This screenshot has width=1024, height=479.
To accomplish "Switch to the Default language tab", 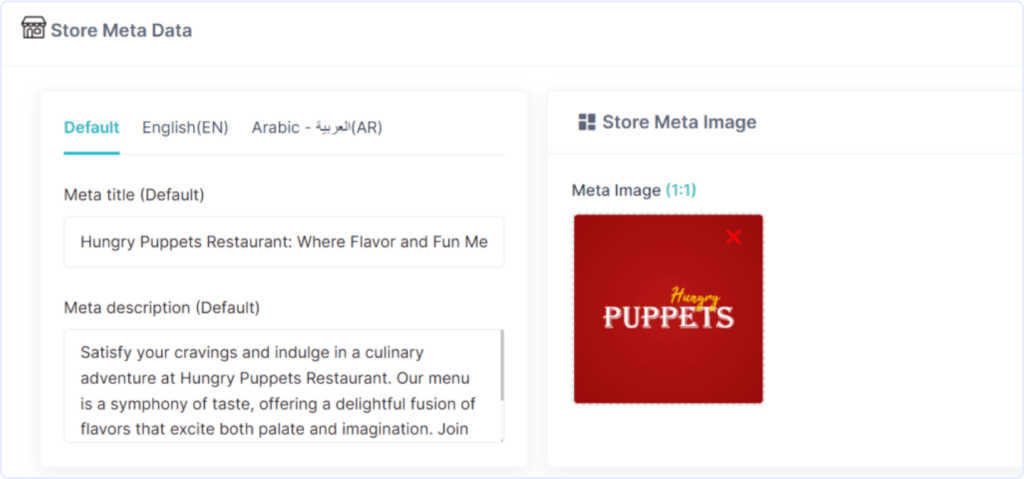I will point(91,127).
